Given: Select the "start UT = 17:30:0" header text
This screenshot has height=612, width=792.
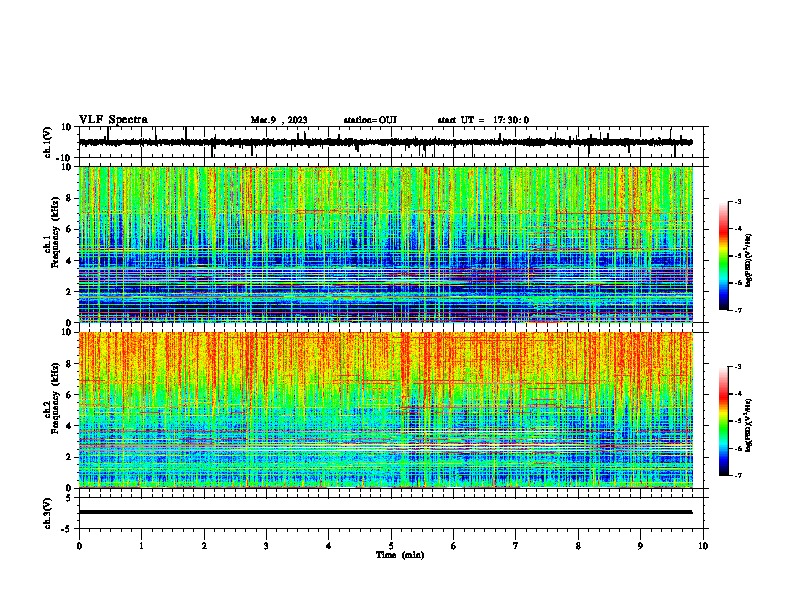Looking at the screenshot, I should point(483,120).
